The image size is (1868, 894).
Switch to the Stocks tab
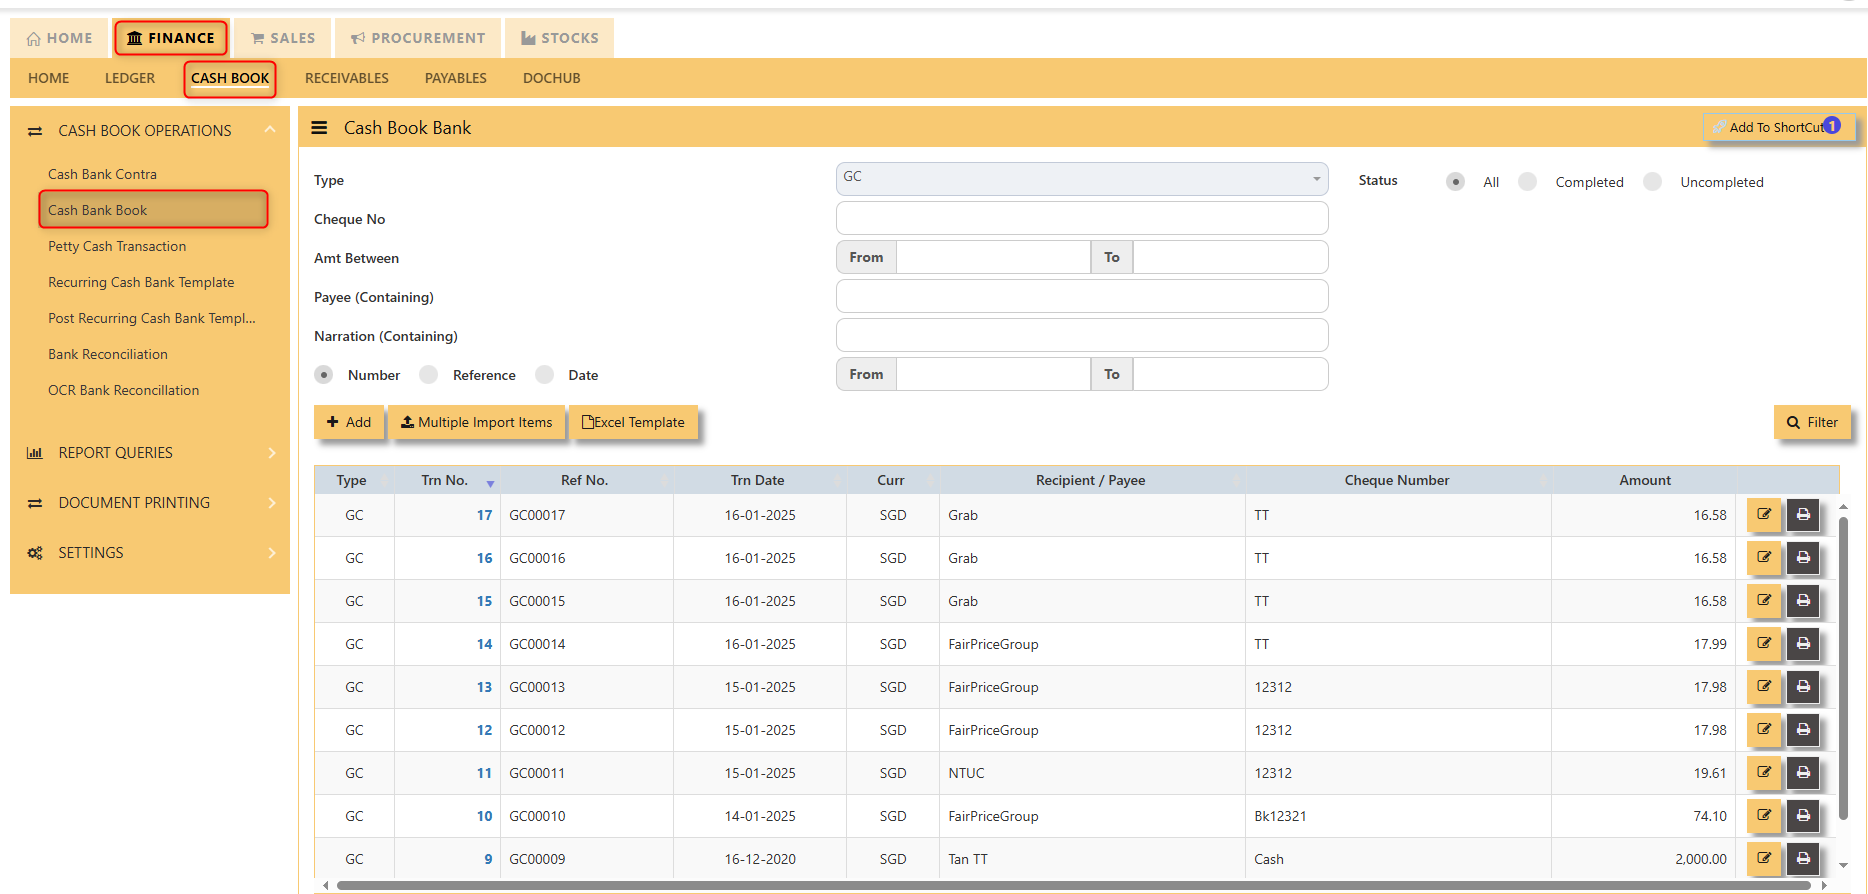[560, 38]
